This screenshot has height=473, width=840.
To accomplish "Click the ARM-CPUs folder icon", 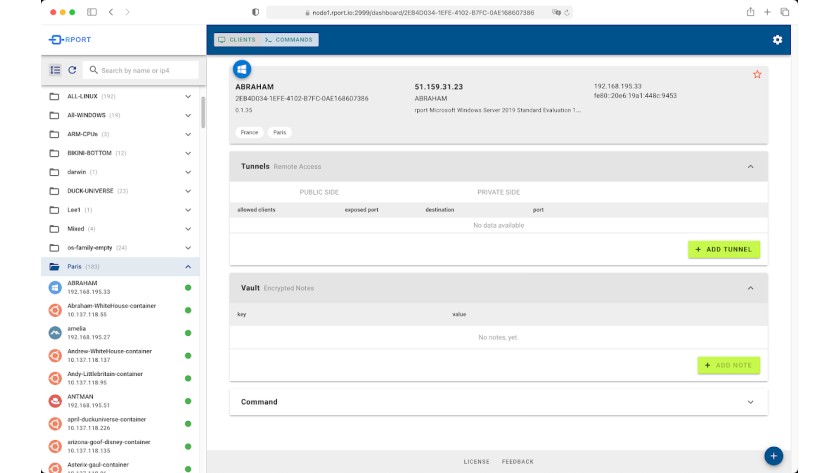I will pos(54,134).
